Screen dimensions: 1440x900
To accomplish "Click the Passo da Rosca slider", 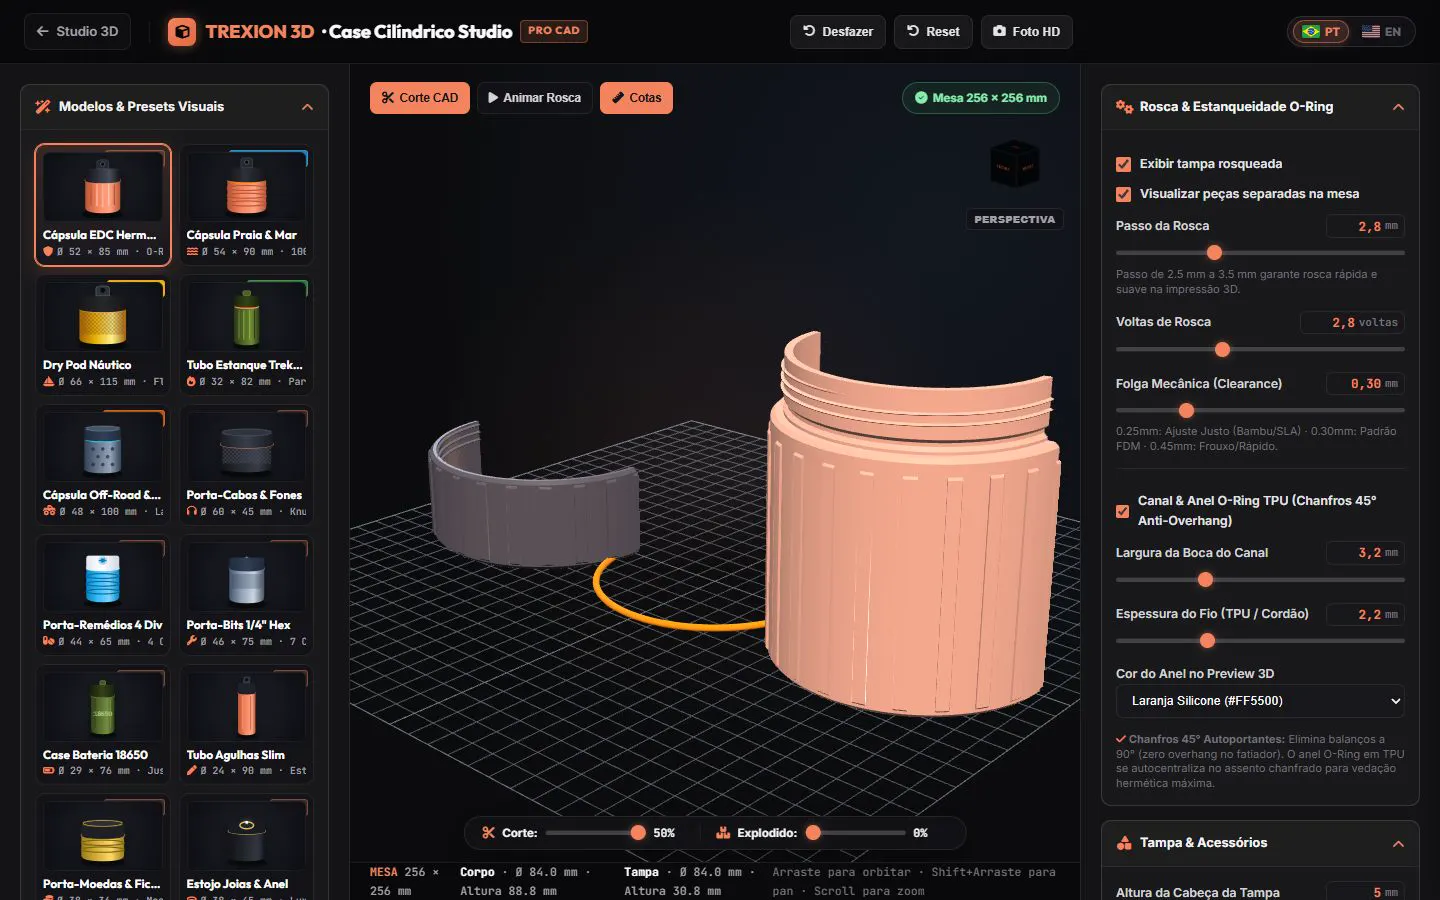I will click(1260, 253).
